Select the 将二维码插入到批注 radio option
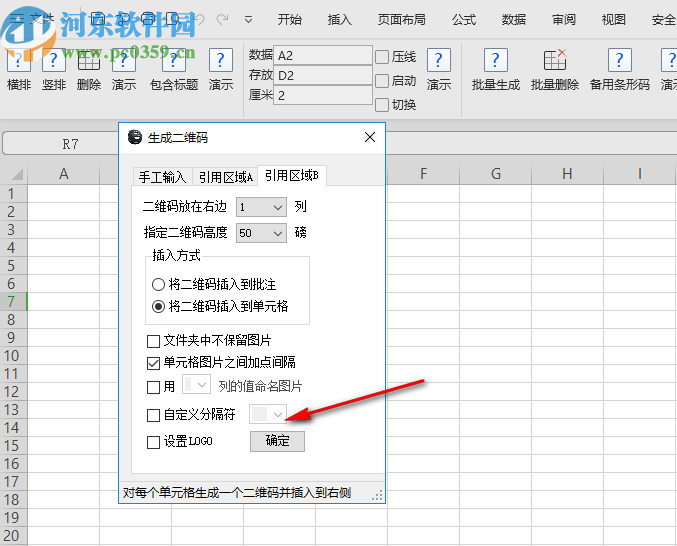The width and height of the screenshot is (677, 546). (x=158, y=284)
